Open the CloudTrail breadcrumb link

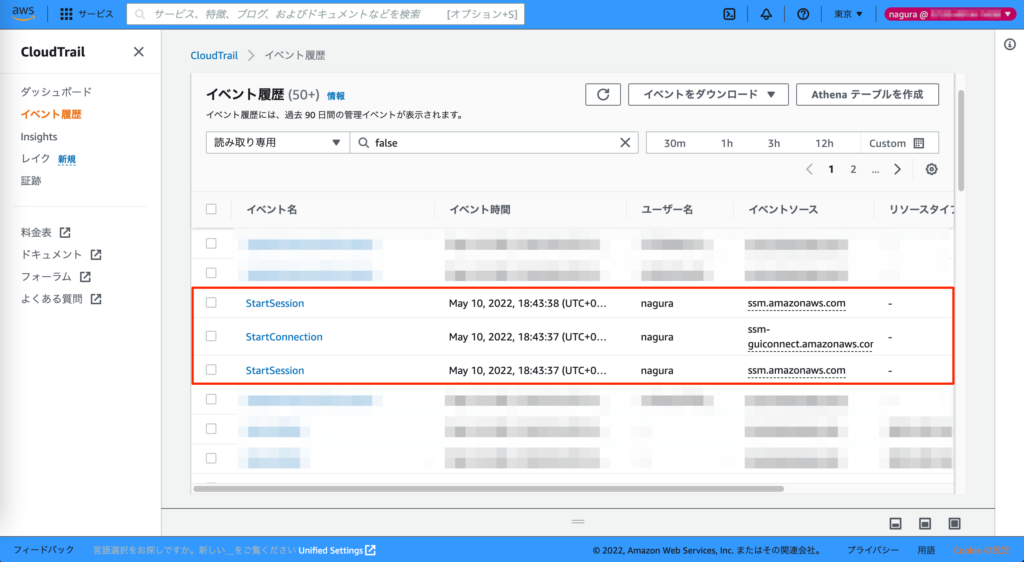pos(214,55)
